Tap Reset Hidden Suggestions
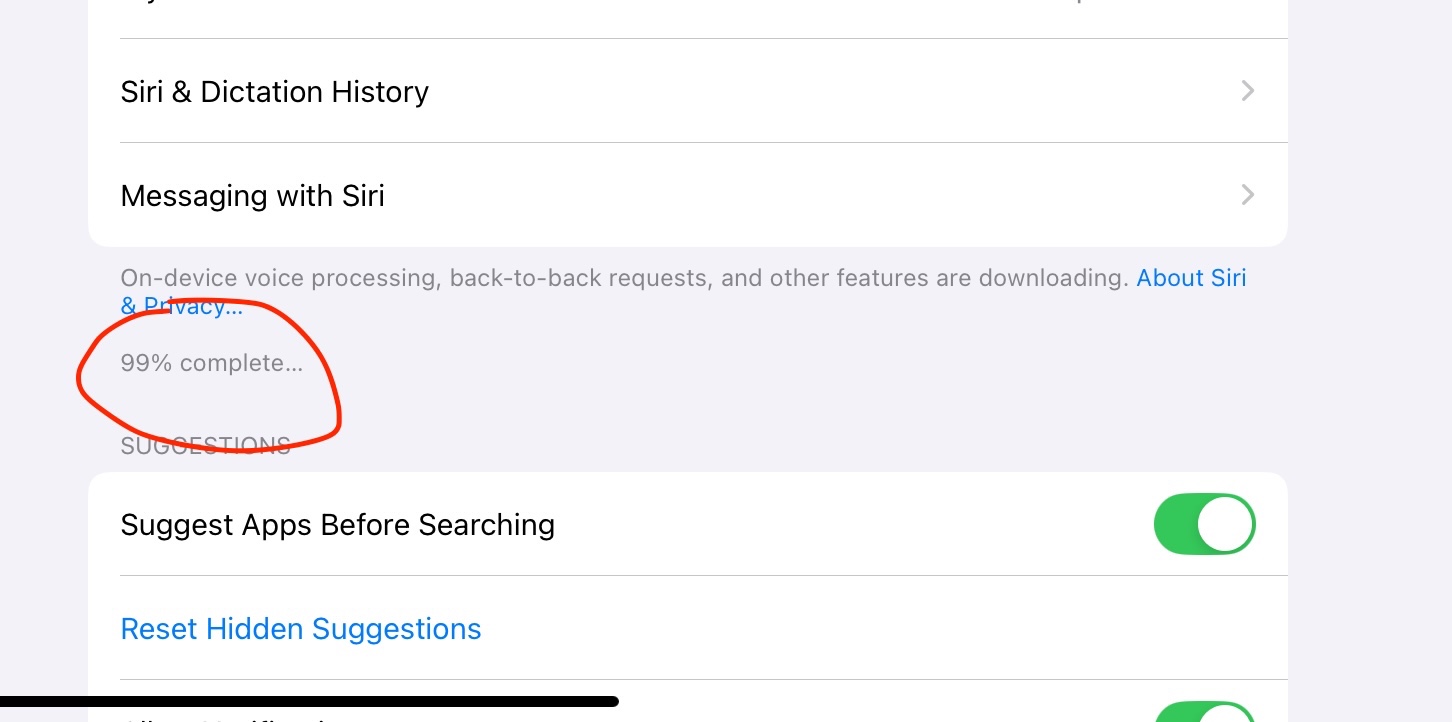This screenshot has height=722, width=1452. 301,629
